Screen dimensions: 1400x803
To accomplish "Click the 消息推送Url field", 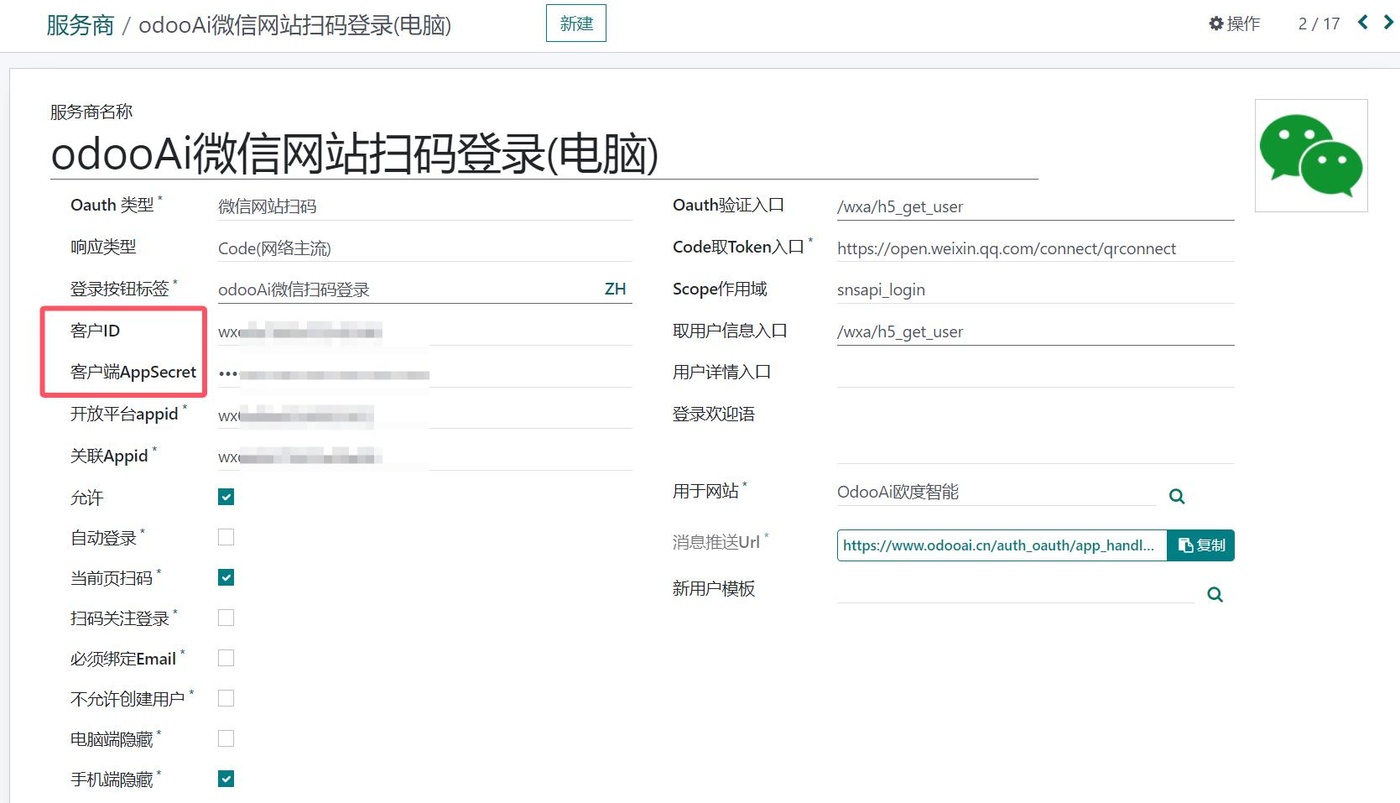I will pos(1001,545).
